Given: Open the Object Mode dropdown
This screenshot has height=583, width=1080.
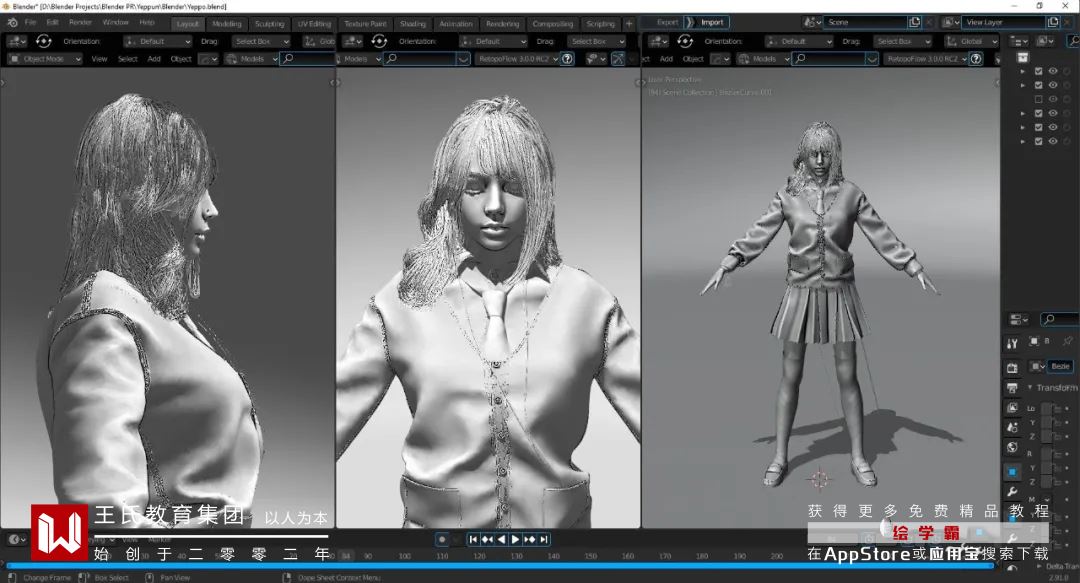Looking at the screenshot, I should tap(44, 59).
